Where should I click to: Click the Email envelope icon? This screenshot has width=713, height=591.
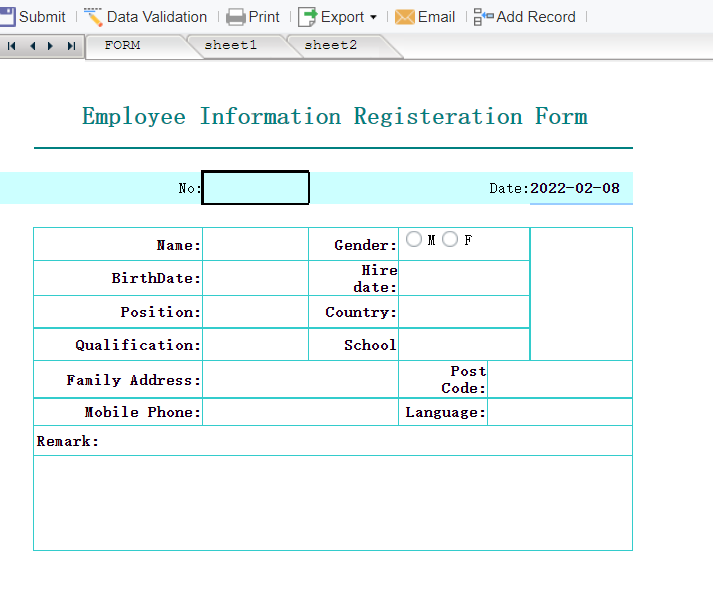pos(405,17)
